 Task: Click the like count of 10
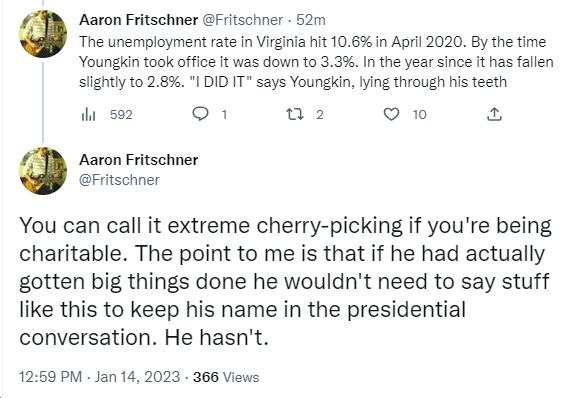click(x=419, y=115)
